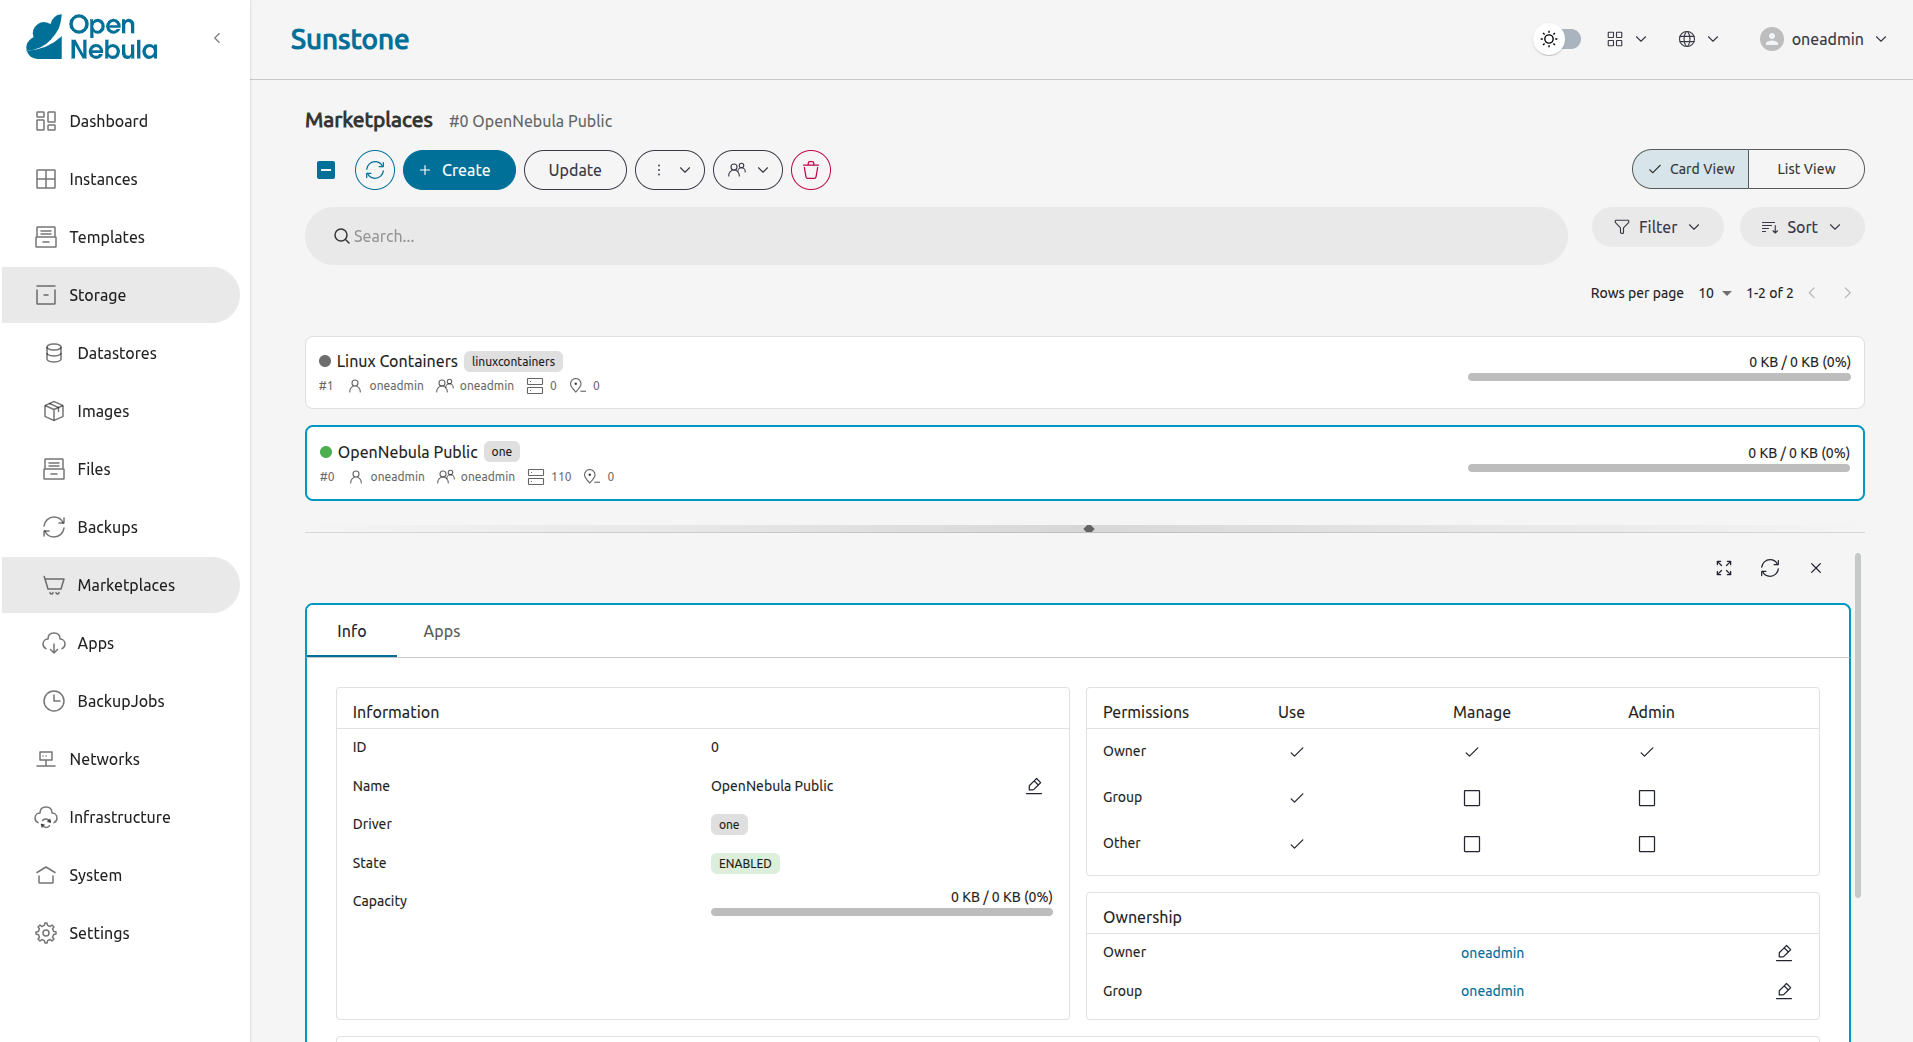Switch to the Apps tab
Image resolution: width=1913 pixels, height=1042 pixels.
click(441, 631)
